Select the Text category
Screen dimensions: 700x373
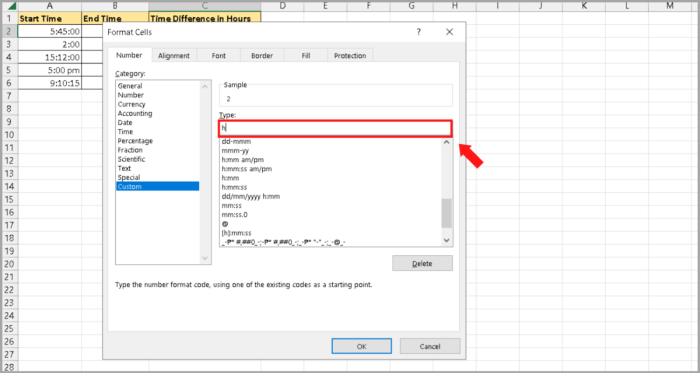pos(157,168)
